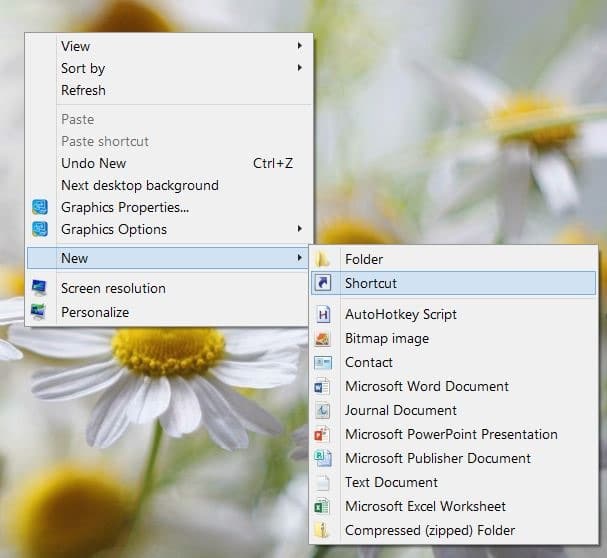Click the zipped folder icon
The width and height of the screenshot is (607, 558).
point(322,531)
